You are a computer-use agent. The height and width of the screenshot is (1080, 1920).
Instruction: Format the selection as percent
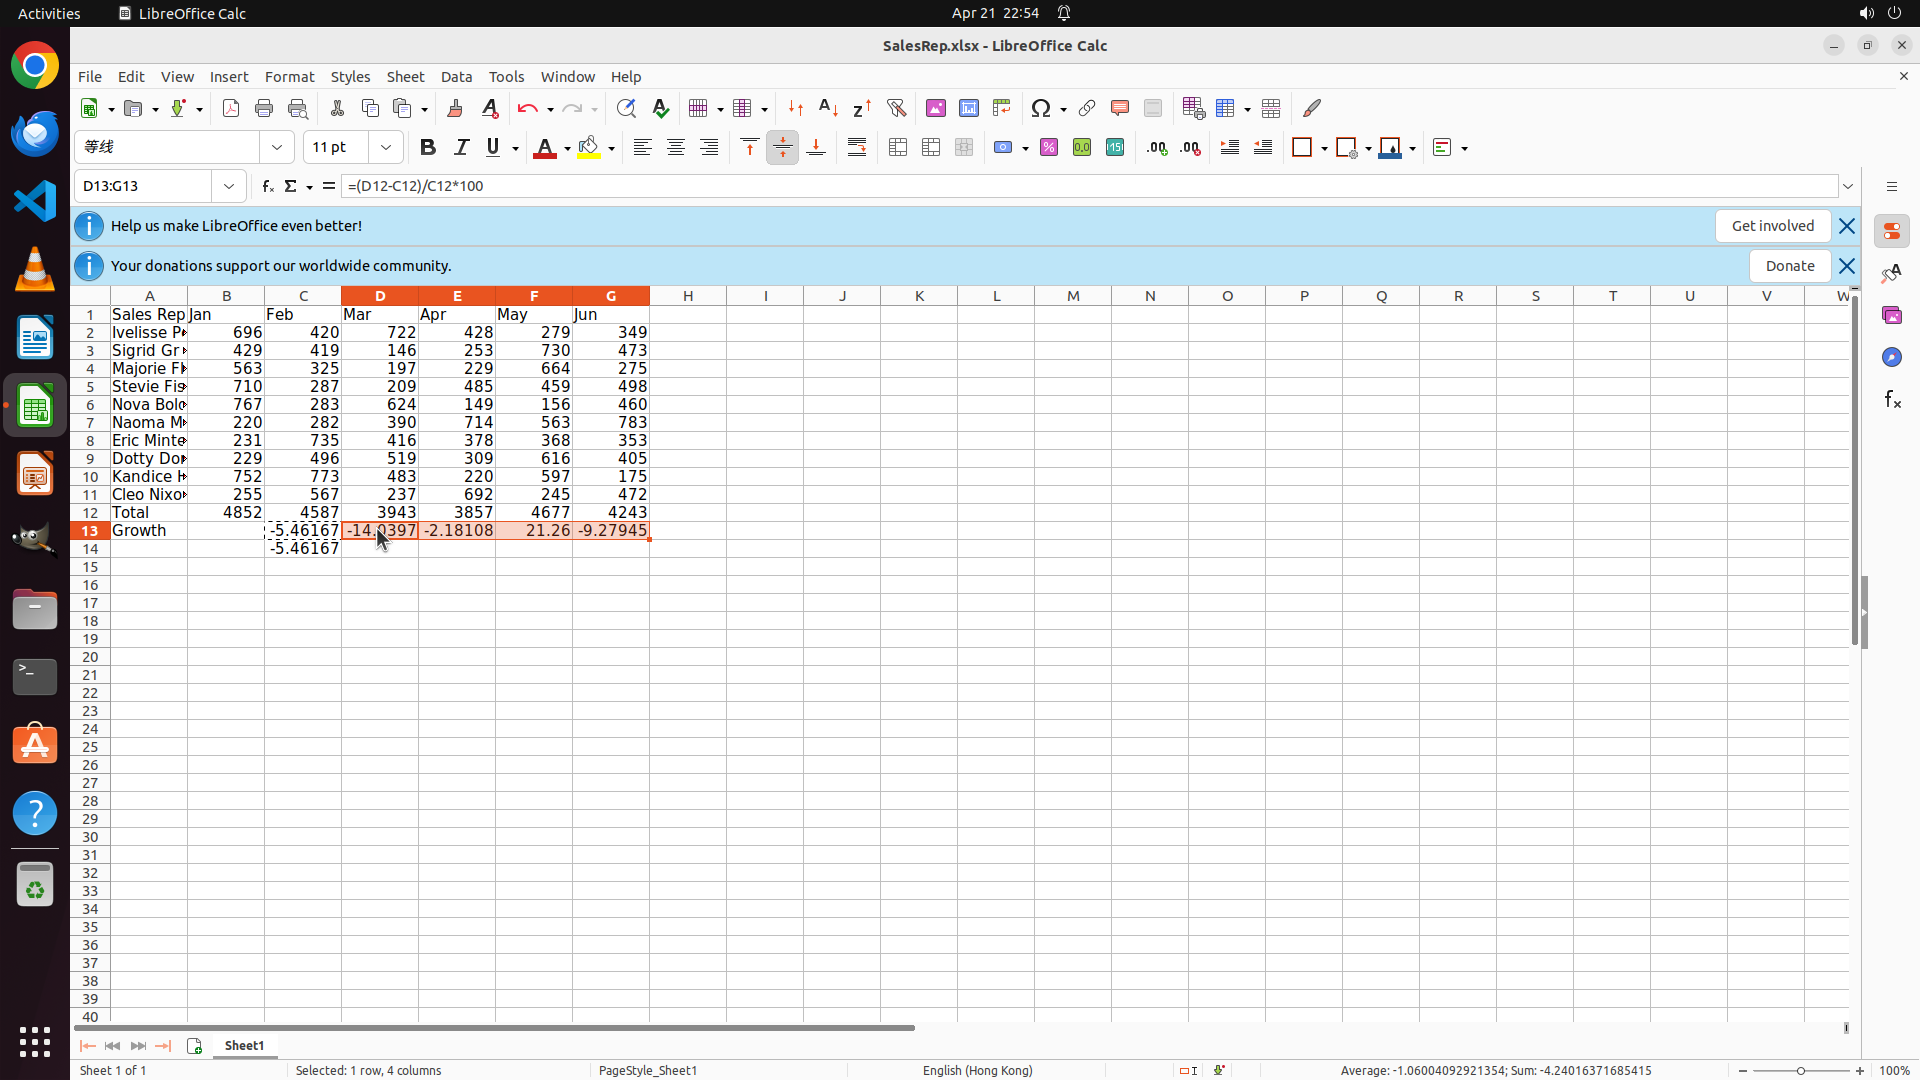point(1049,148)
